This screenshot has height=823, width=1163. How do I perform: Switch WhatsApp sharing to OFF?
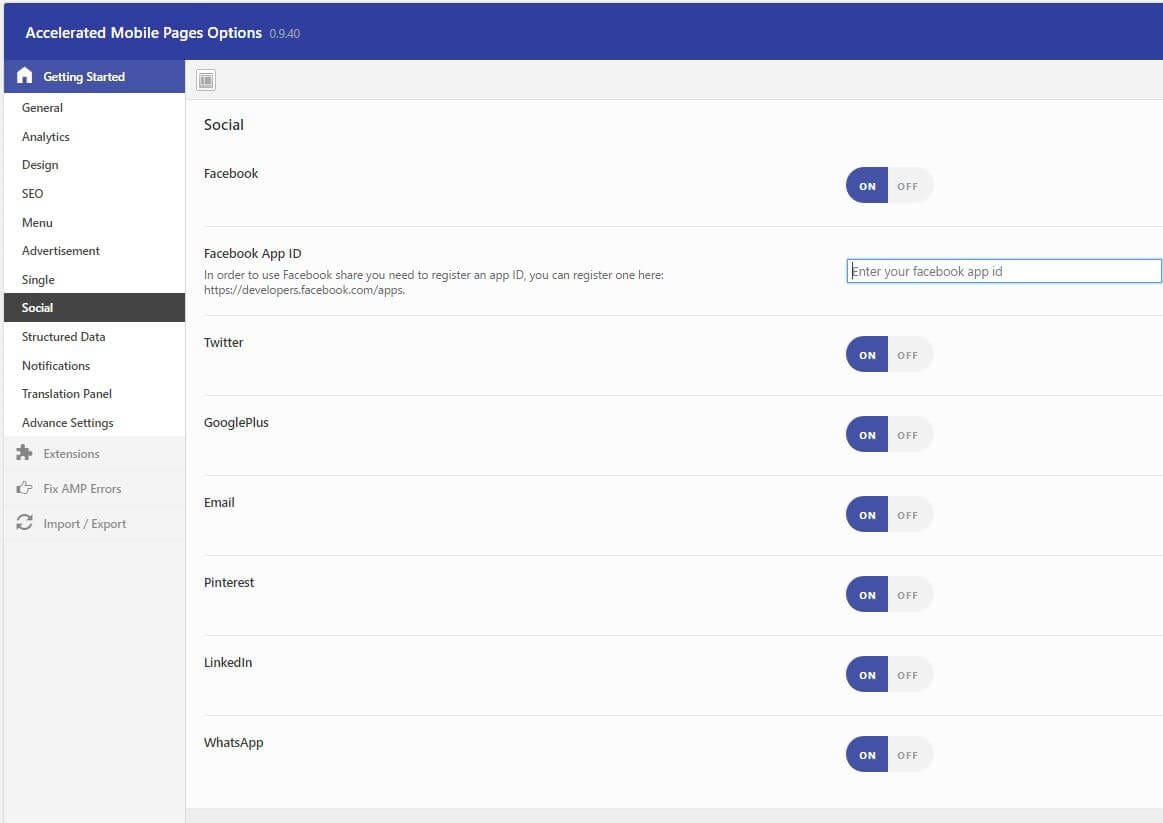click(x=909, y=755)
